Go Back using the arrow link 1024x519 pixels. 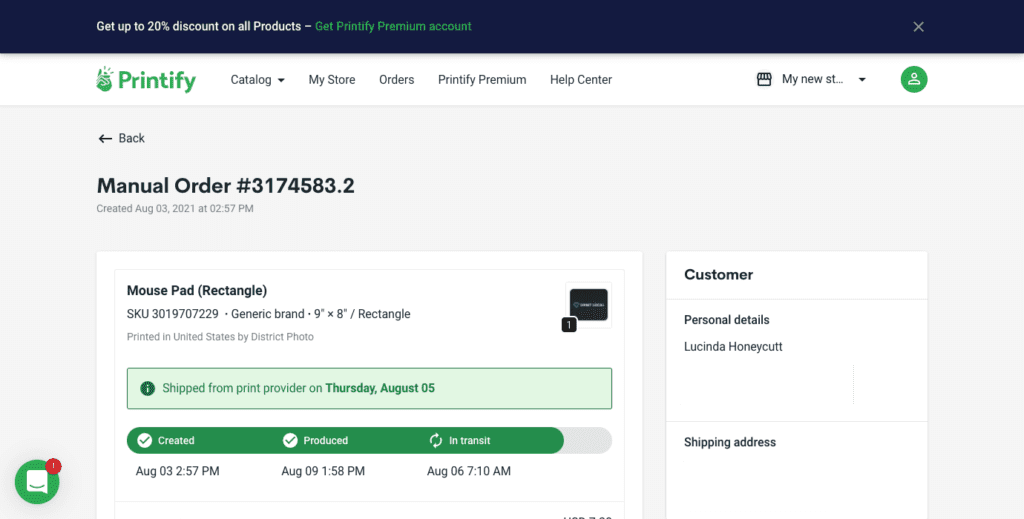pyautogui.click(x=121, y=138)
